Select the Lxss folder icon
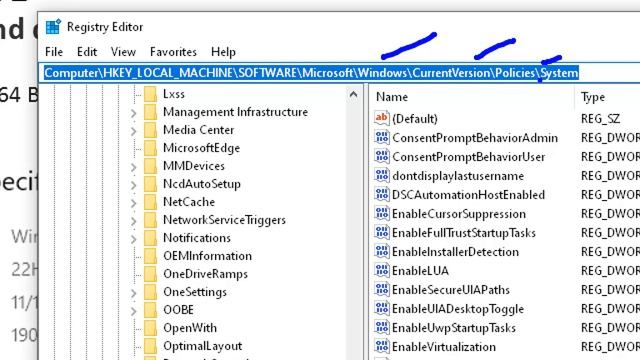The image size is (640, 360). tap(150, 94)
